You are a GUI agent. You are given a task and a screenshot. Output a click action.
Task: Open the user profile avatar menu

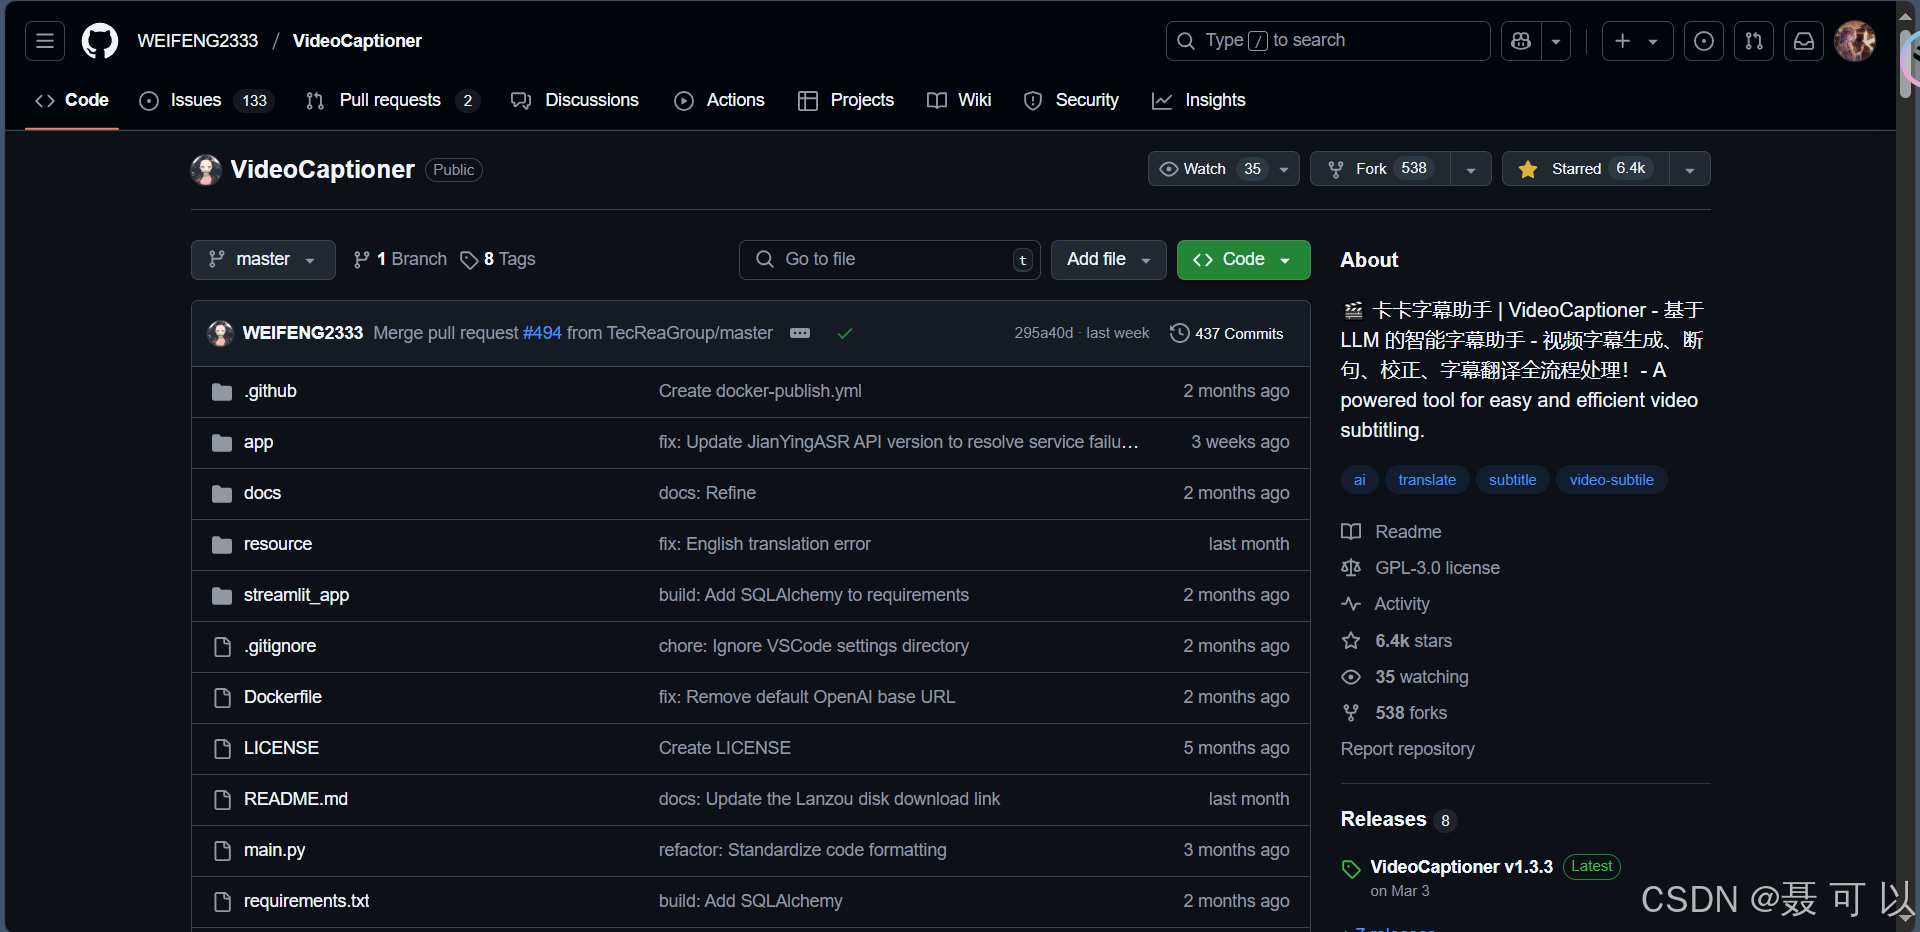click(x=1855, y=41)
